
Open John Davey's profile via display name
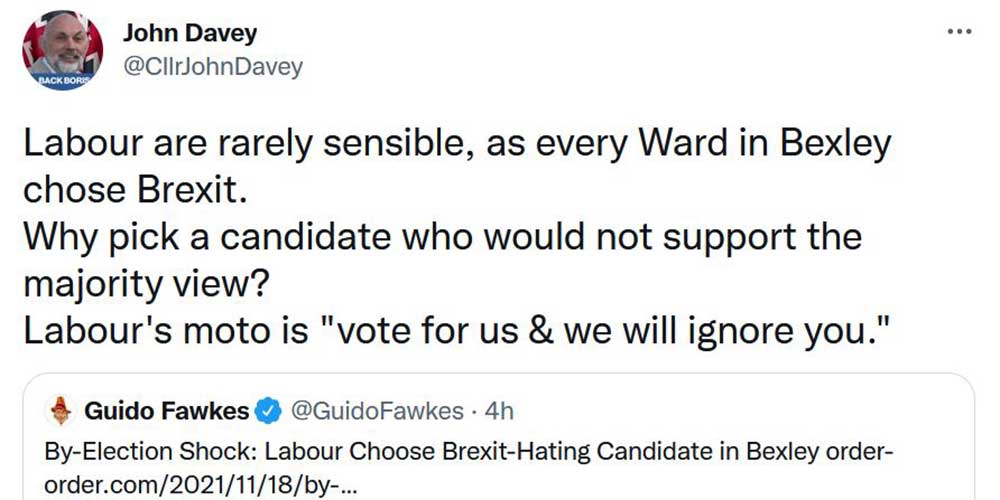pos(189,32)
